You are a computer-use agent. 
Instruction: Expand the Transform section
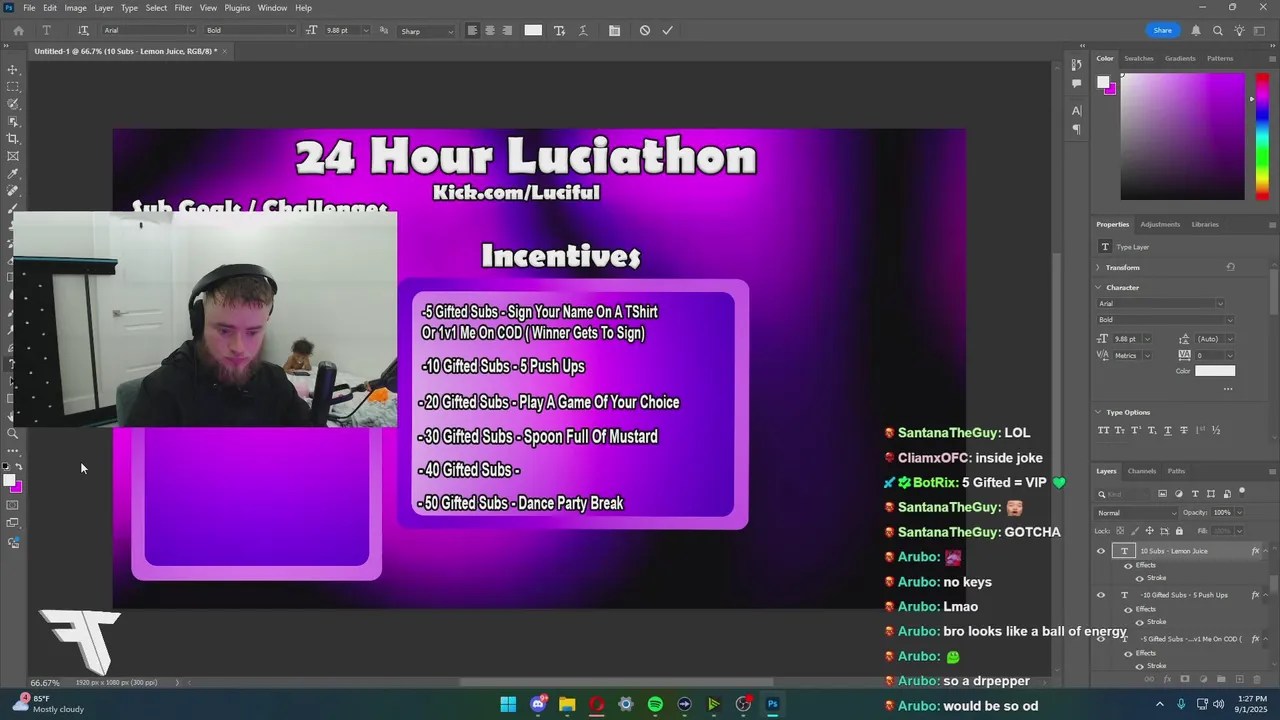[1098, 267]
